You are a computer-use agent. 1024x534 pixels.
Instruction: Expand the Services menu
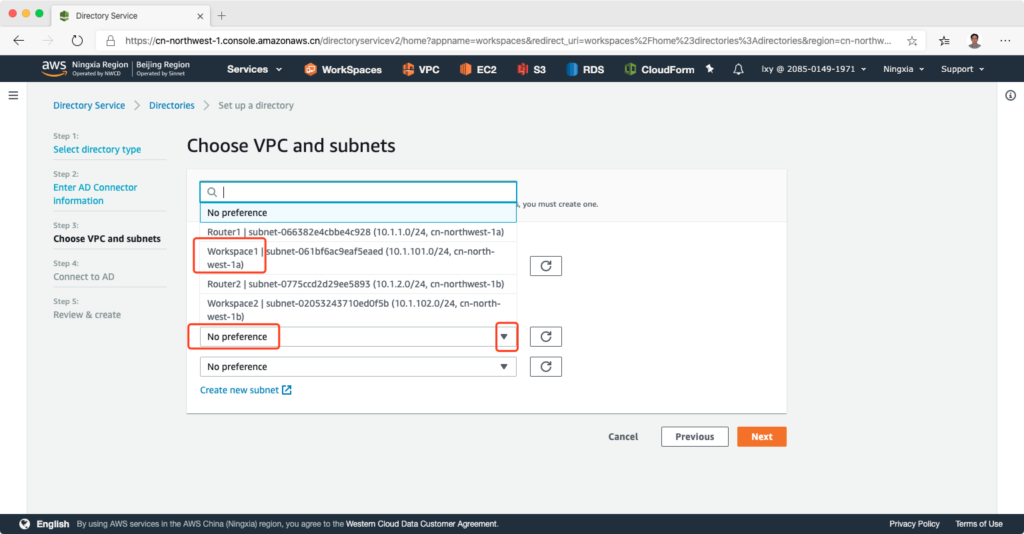point(254,69)
